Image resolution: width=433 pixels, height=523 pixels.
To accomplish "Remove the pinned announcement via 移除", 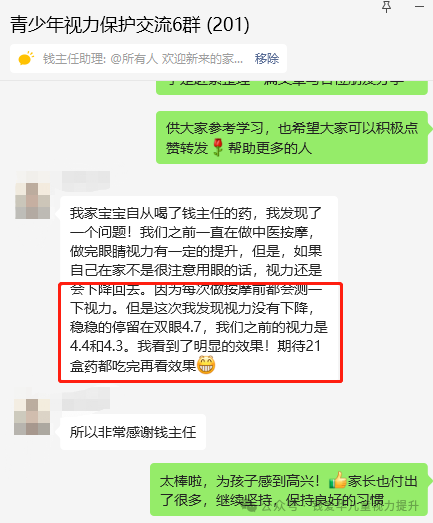I will click(x=267, y=58).
